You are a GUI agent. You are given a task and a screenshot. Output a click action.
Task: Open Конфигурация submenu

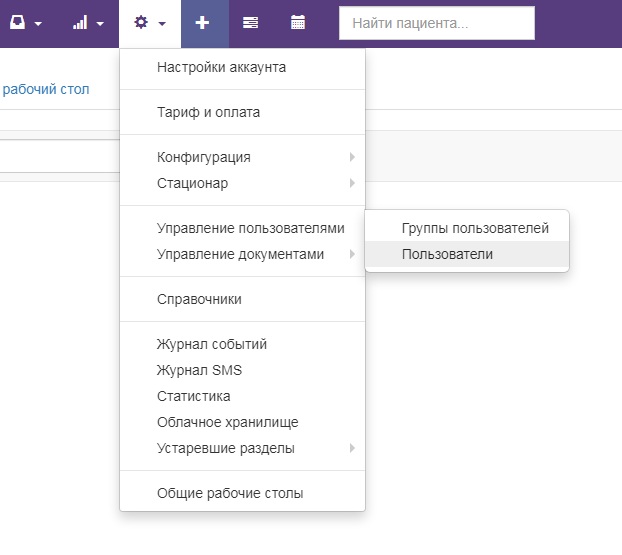click(242, 157)
